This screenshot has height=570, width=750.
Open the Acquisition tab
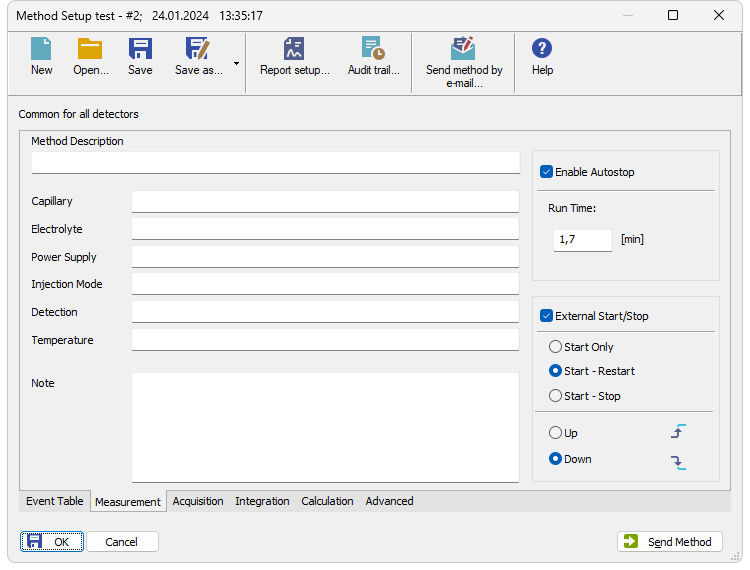tap(198, 501)
